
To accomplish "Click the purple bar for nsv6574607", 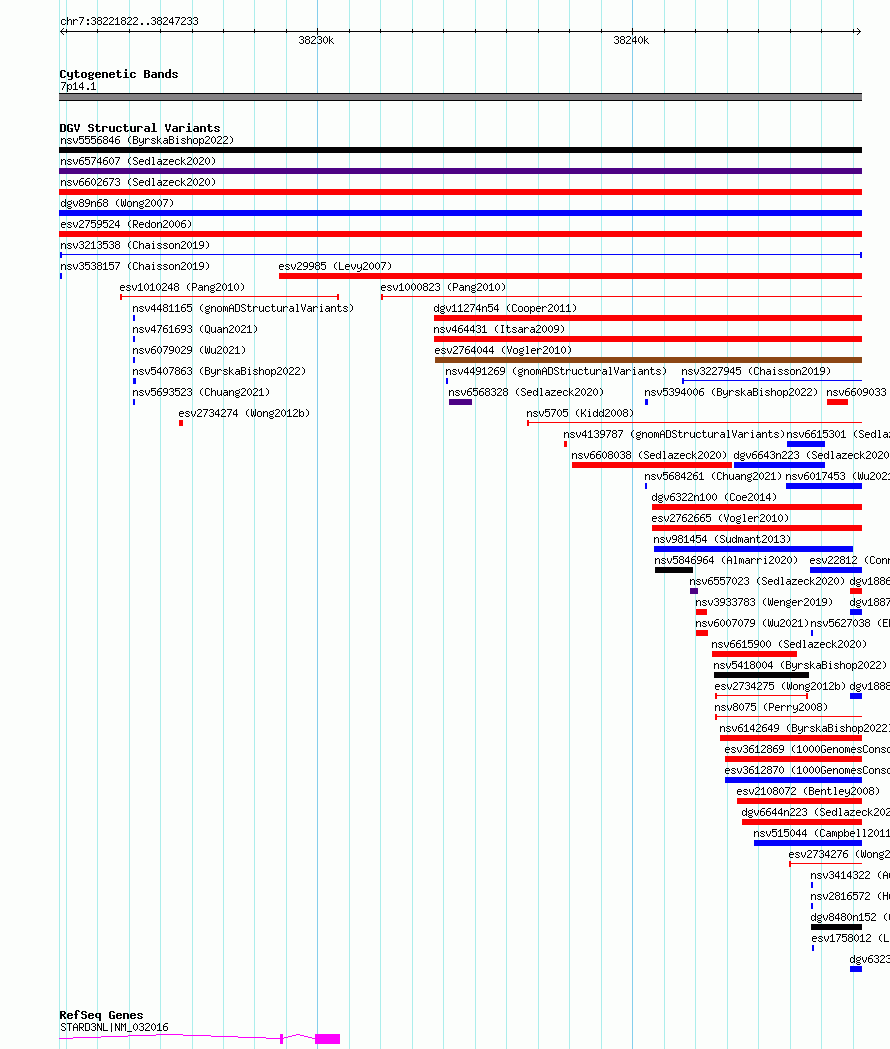I will 460,171.
